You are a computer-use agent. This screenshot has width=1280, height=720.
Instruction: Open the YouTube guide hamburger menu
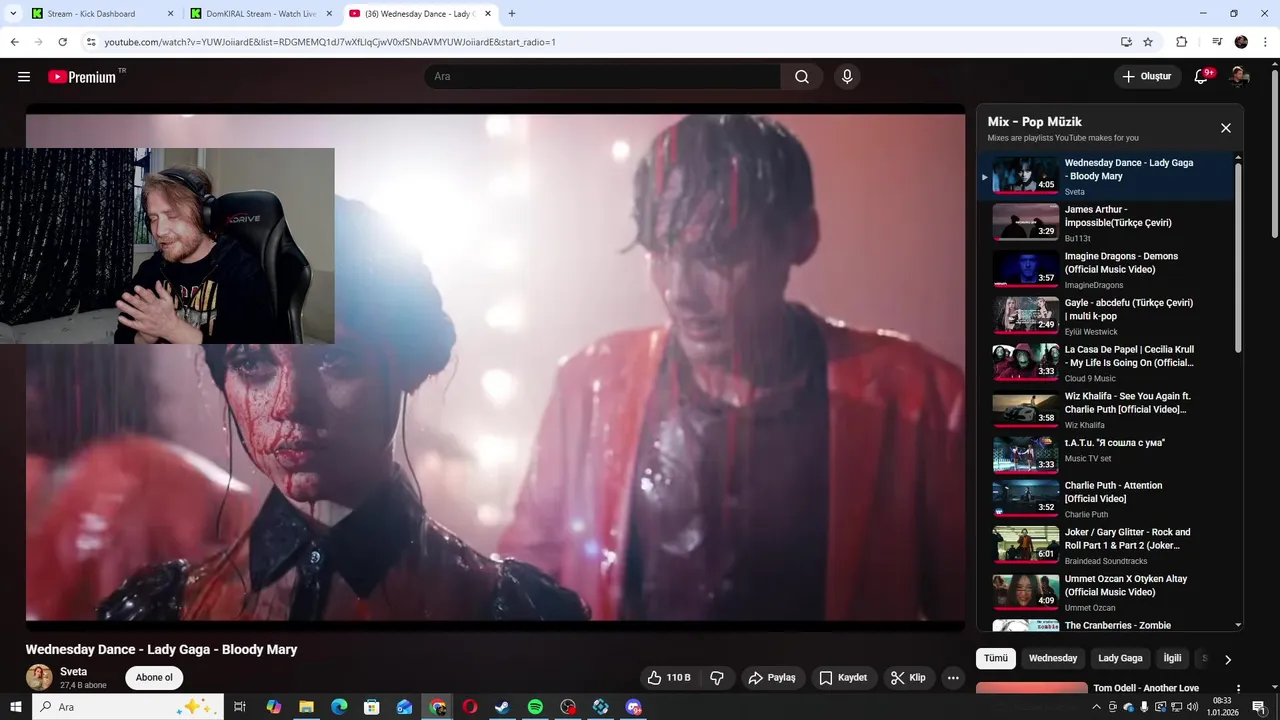(x=24, y=77)
